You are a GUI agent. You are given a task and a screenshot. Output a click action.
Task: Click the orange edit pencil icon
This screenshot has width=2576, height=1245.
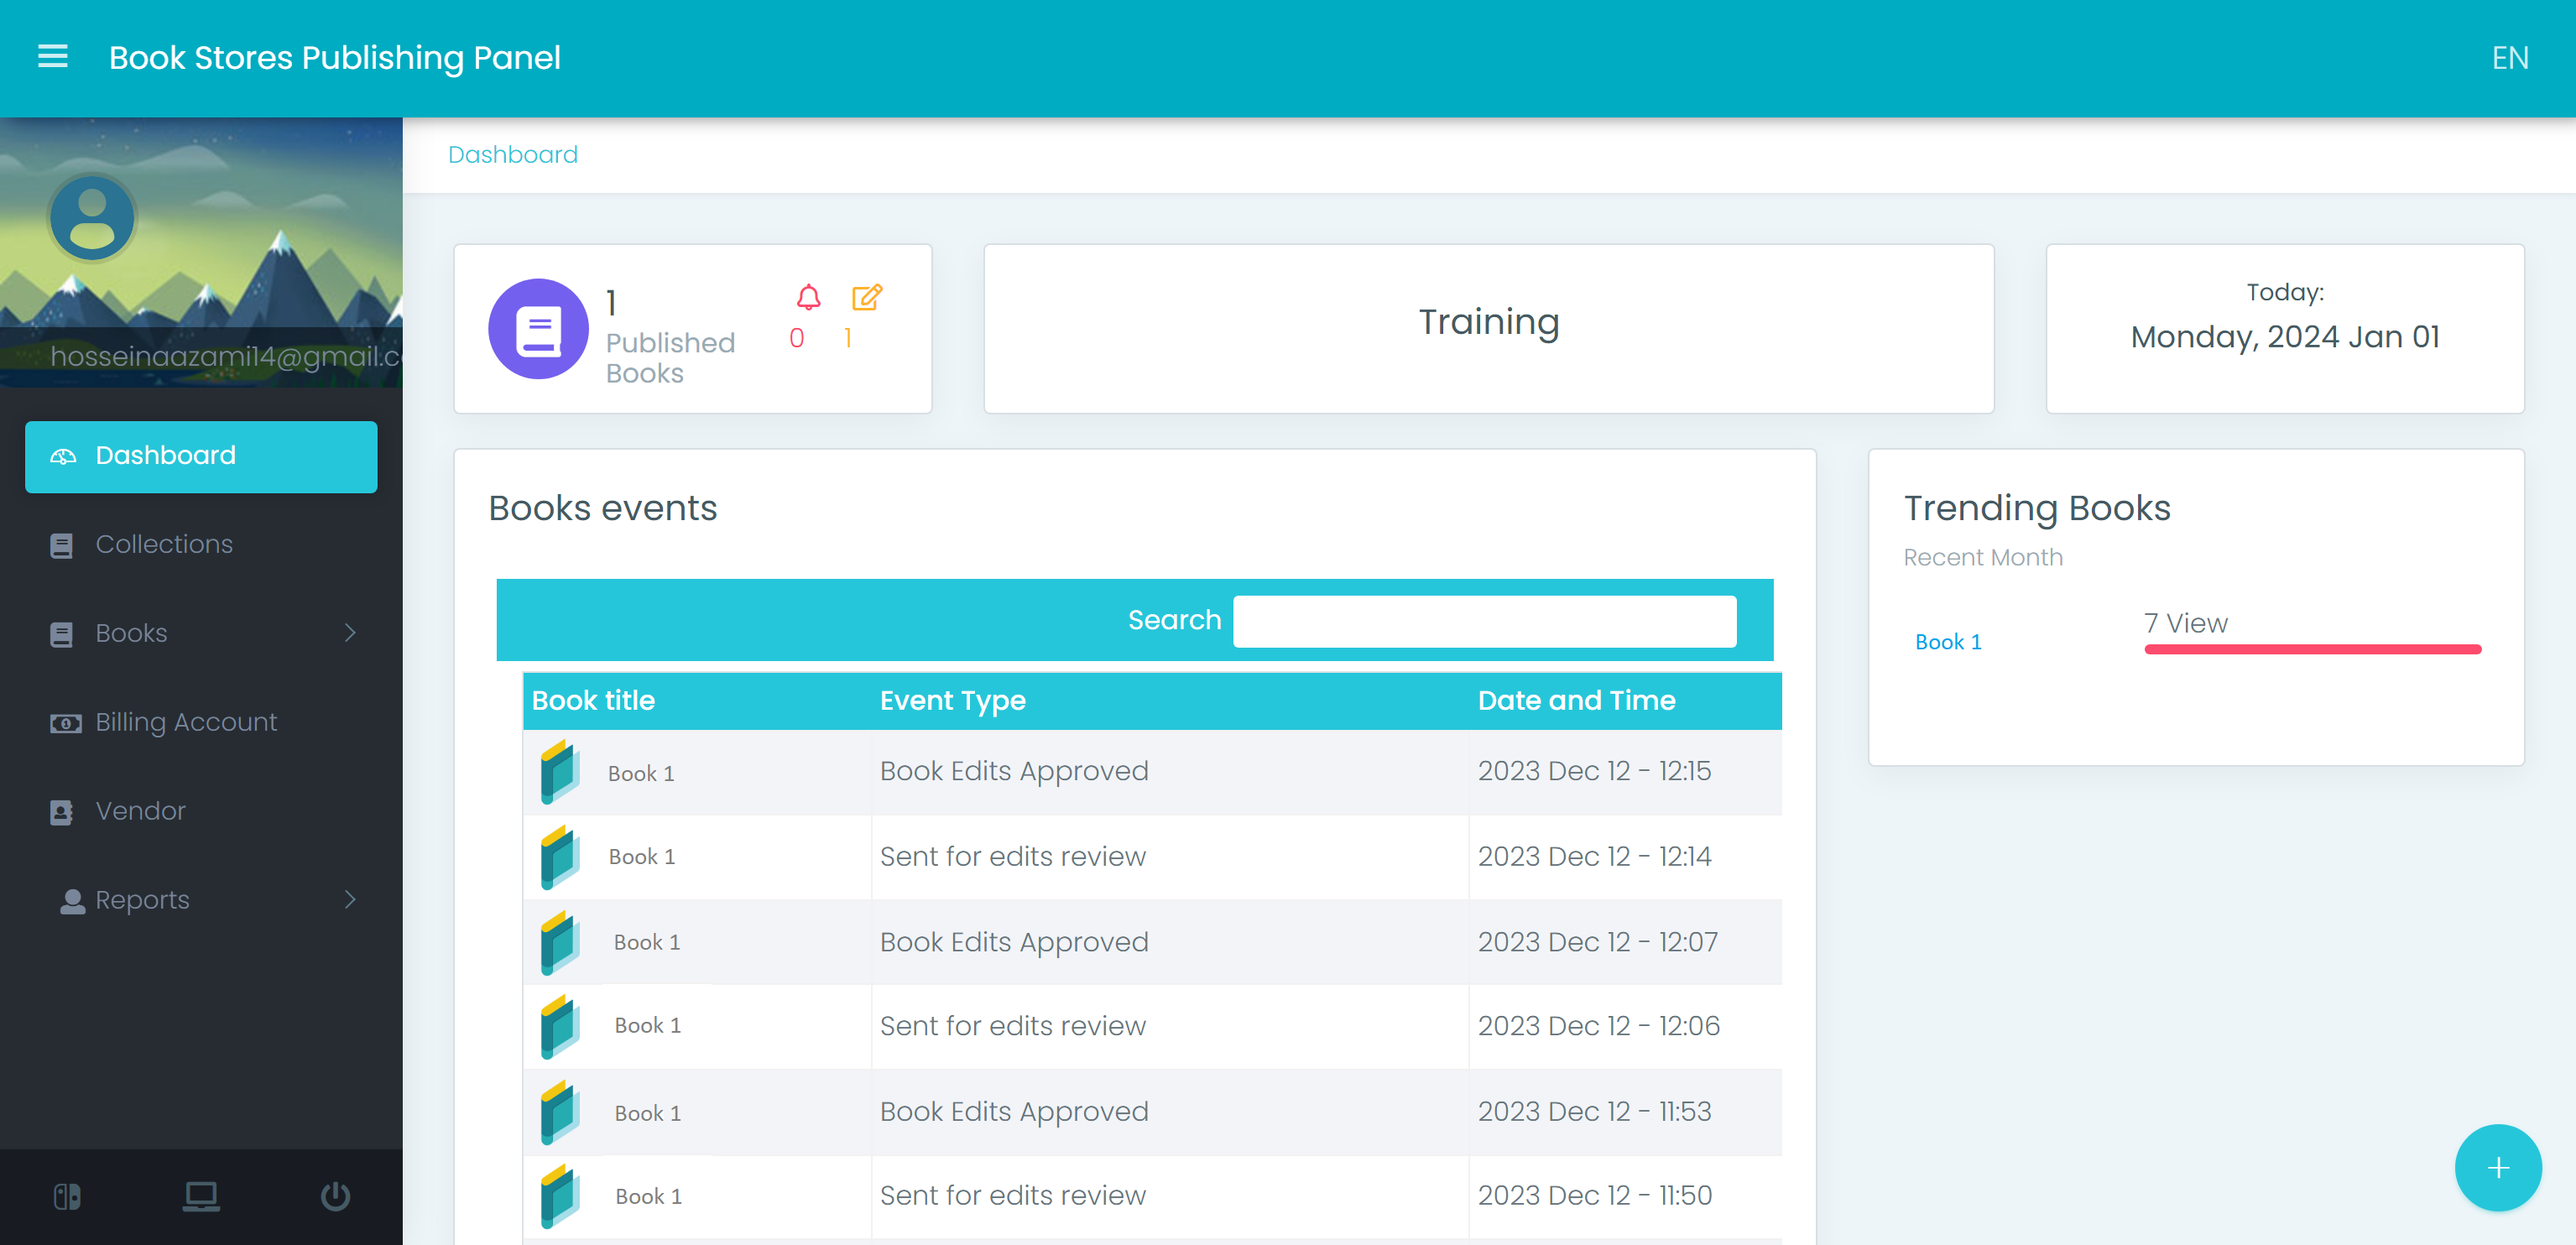[x=866, y=297]
